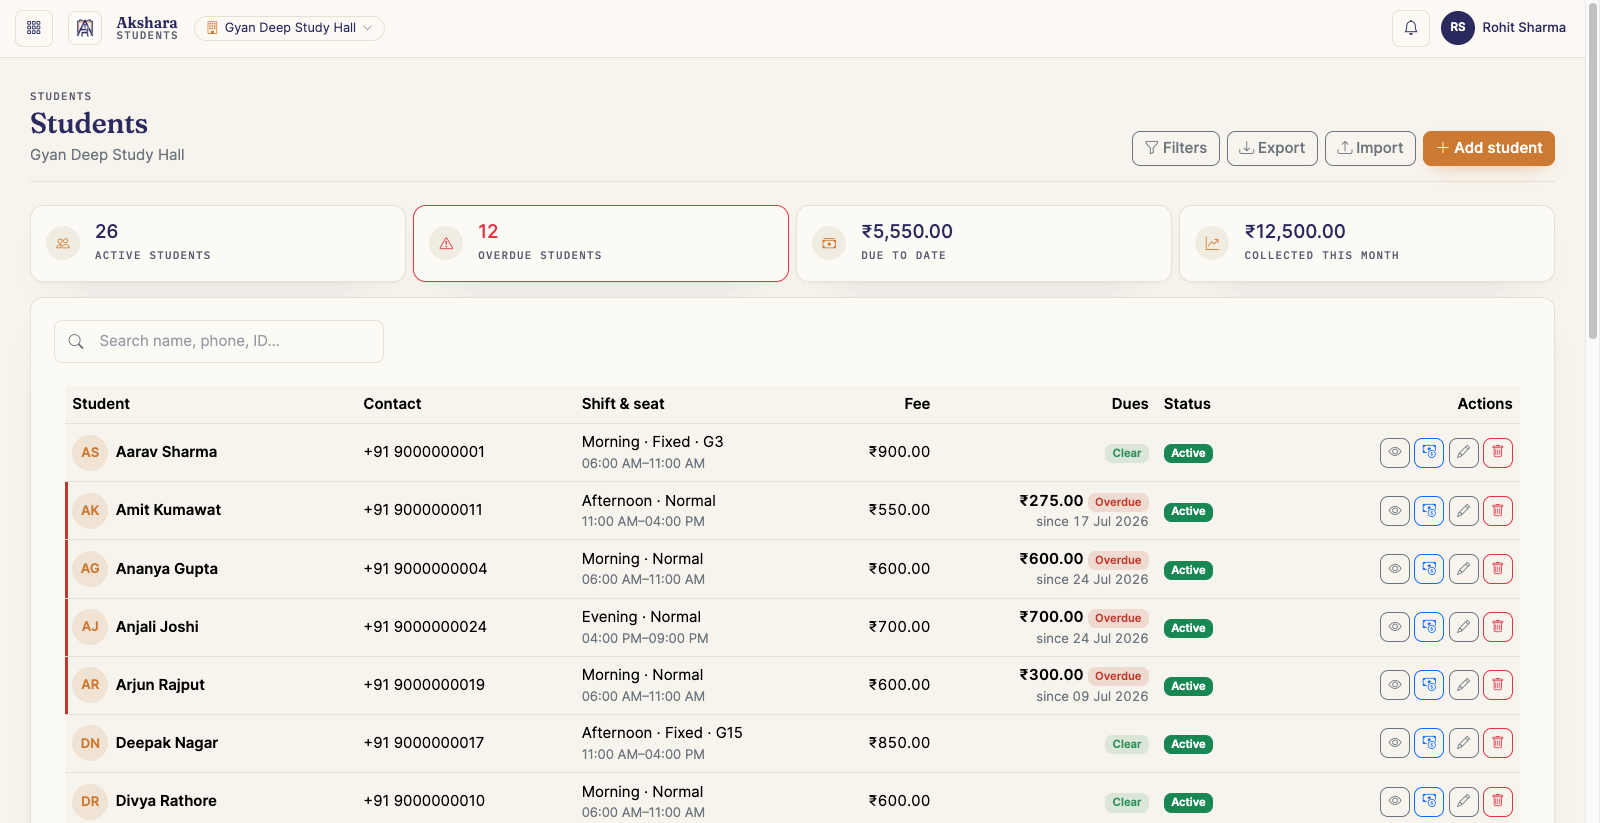View Ananya Gupta's details eye icon
Viewport: 1600px width, 823px height.
pos(1395,569)
